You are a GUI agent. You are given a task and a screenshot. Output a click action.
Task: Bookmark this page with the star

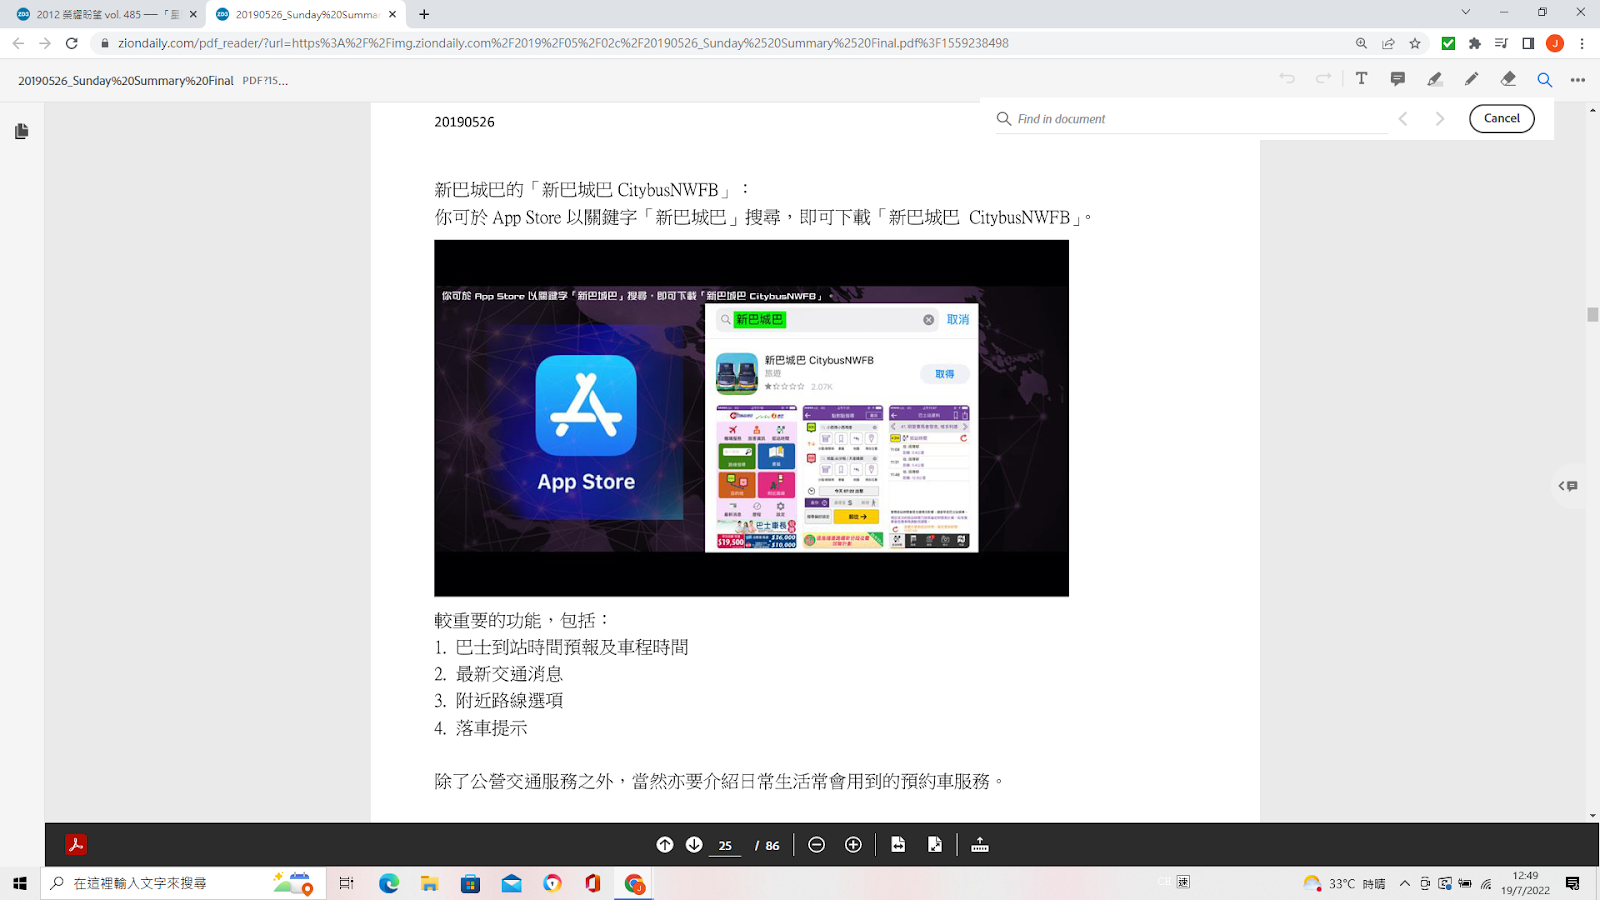[1415, 43]
